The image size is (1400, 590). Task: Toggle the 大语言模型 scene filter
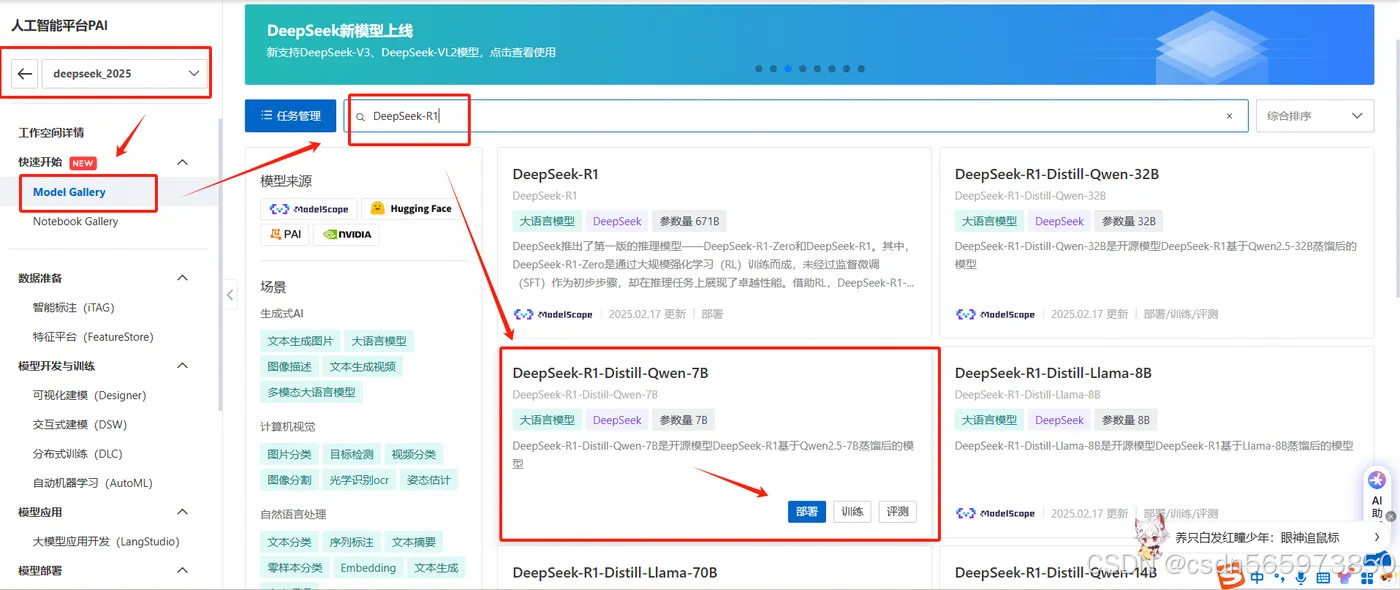(379, 340)
